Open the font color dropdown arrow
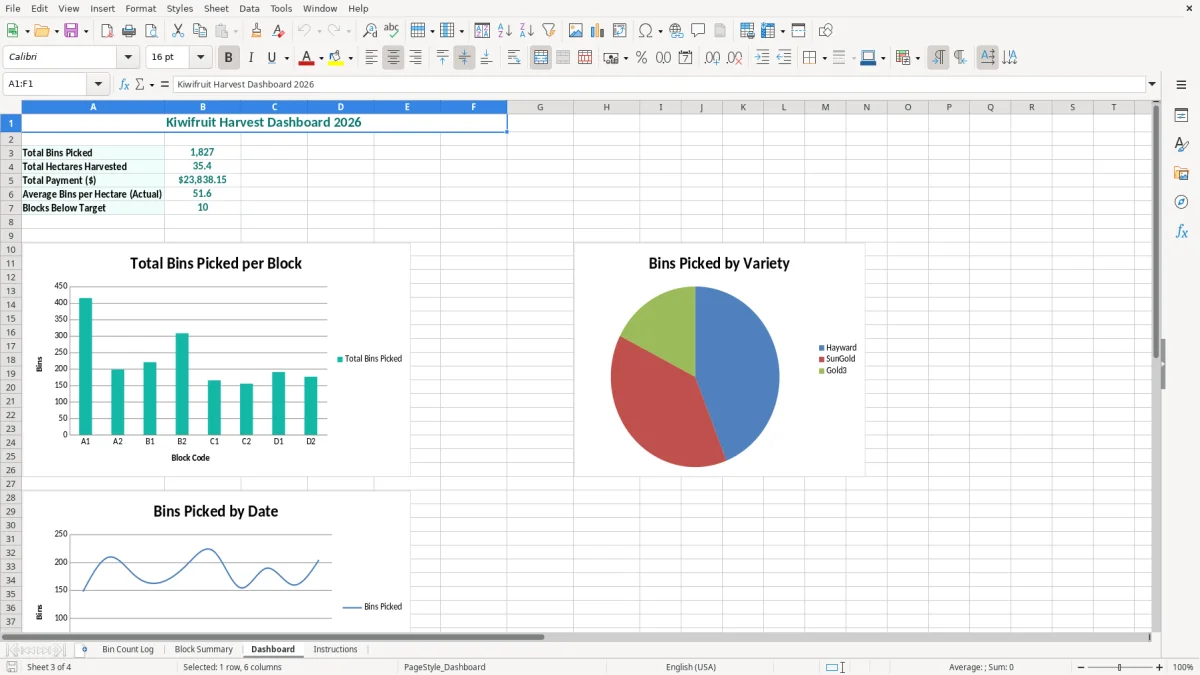Screen dimensions: 1200x675 point(320,58)
